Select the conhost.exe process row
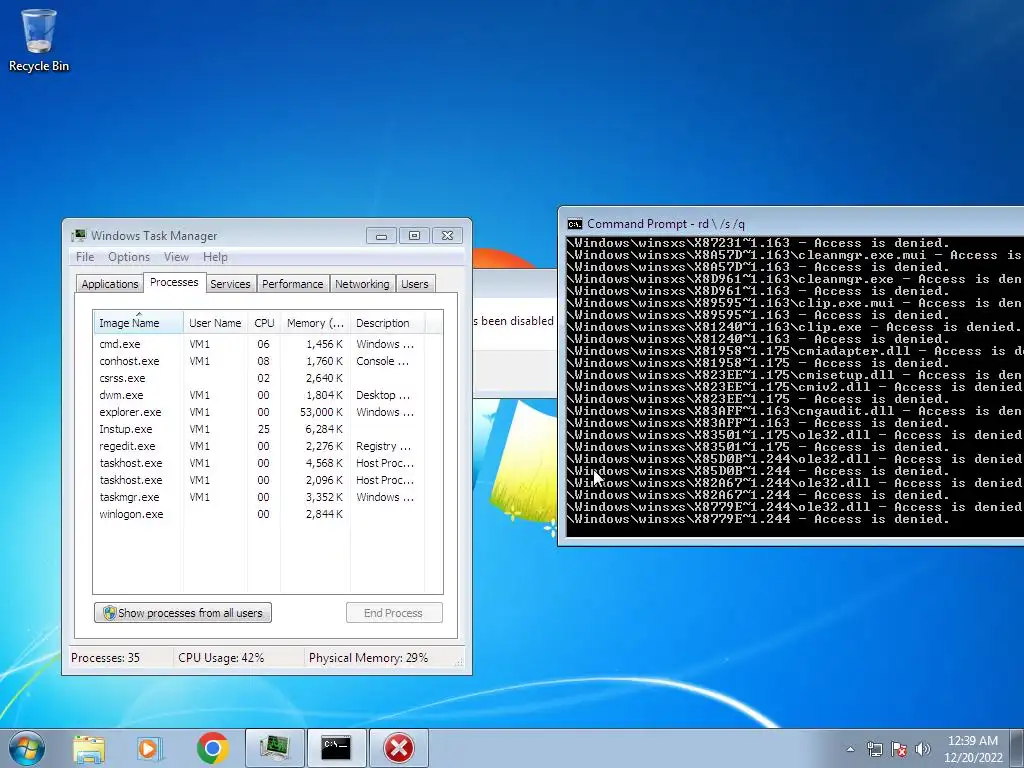This screenshot has width=1024, height=768. pos(268,361)
